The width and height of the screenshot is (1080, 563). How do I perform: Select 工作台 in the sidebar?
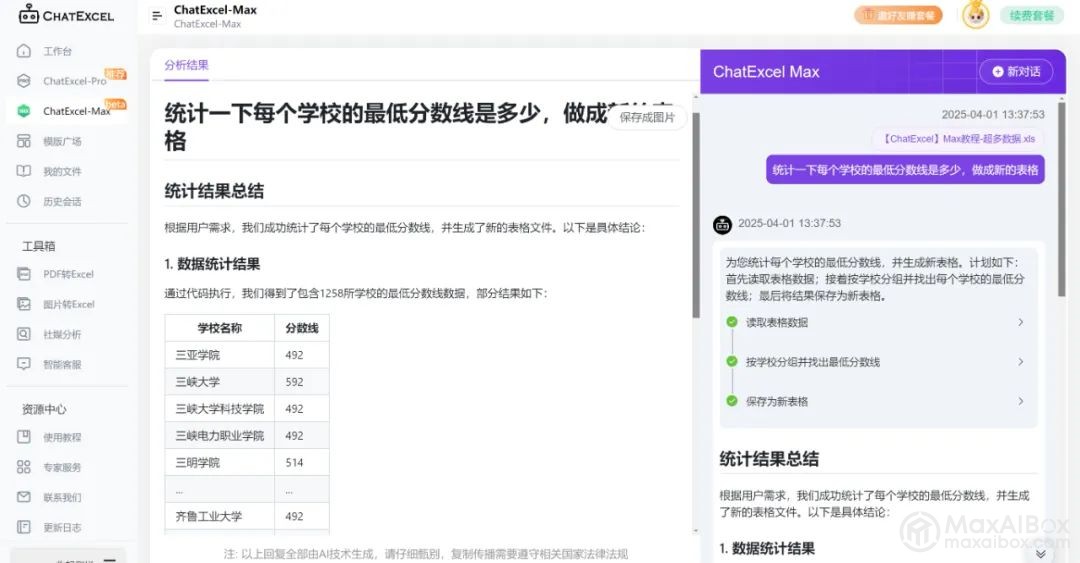point(57,52)
